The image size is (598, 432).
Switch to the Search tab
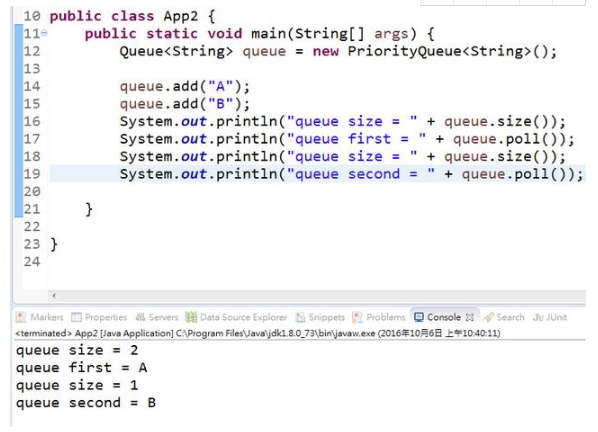(503, 317)
